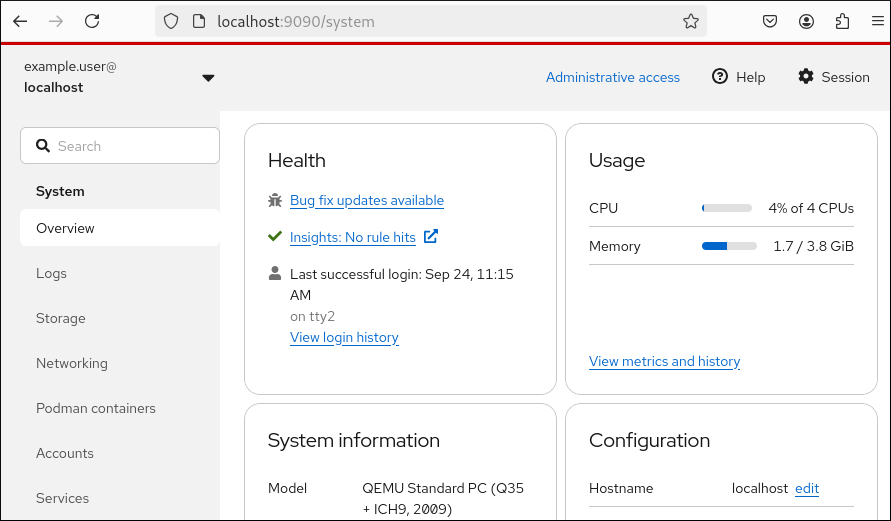Click the System section heading in sidebar

point(60,191)
